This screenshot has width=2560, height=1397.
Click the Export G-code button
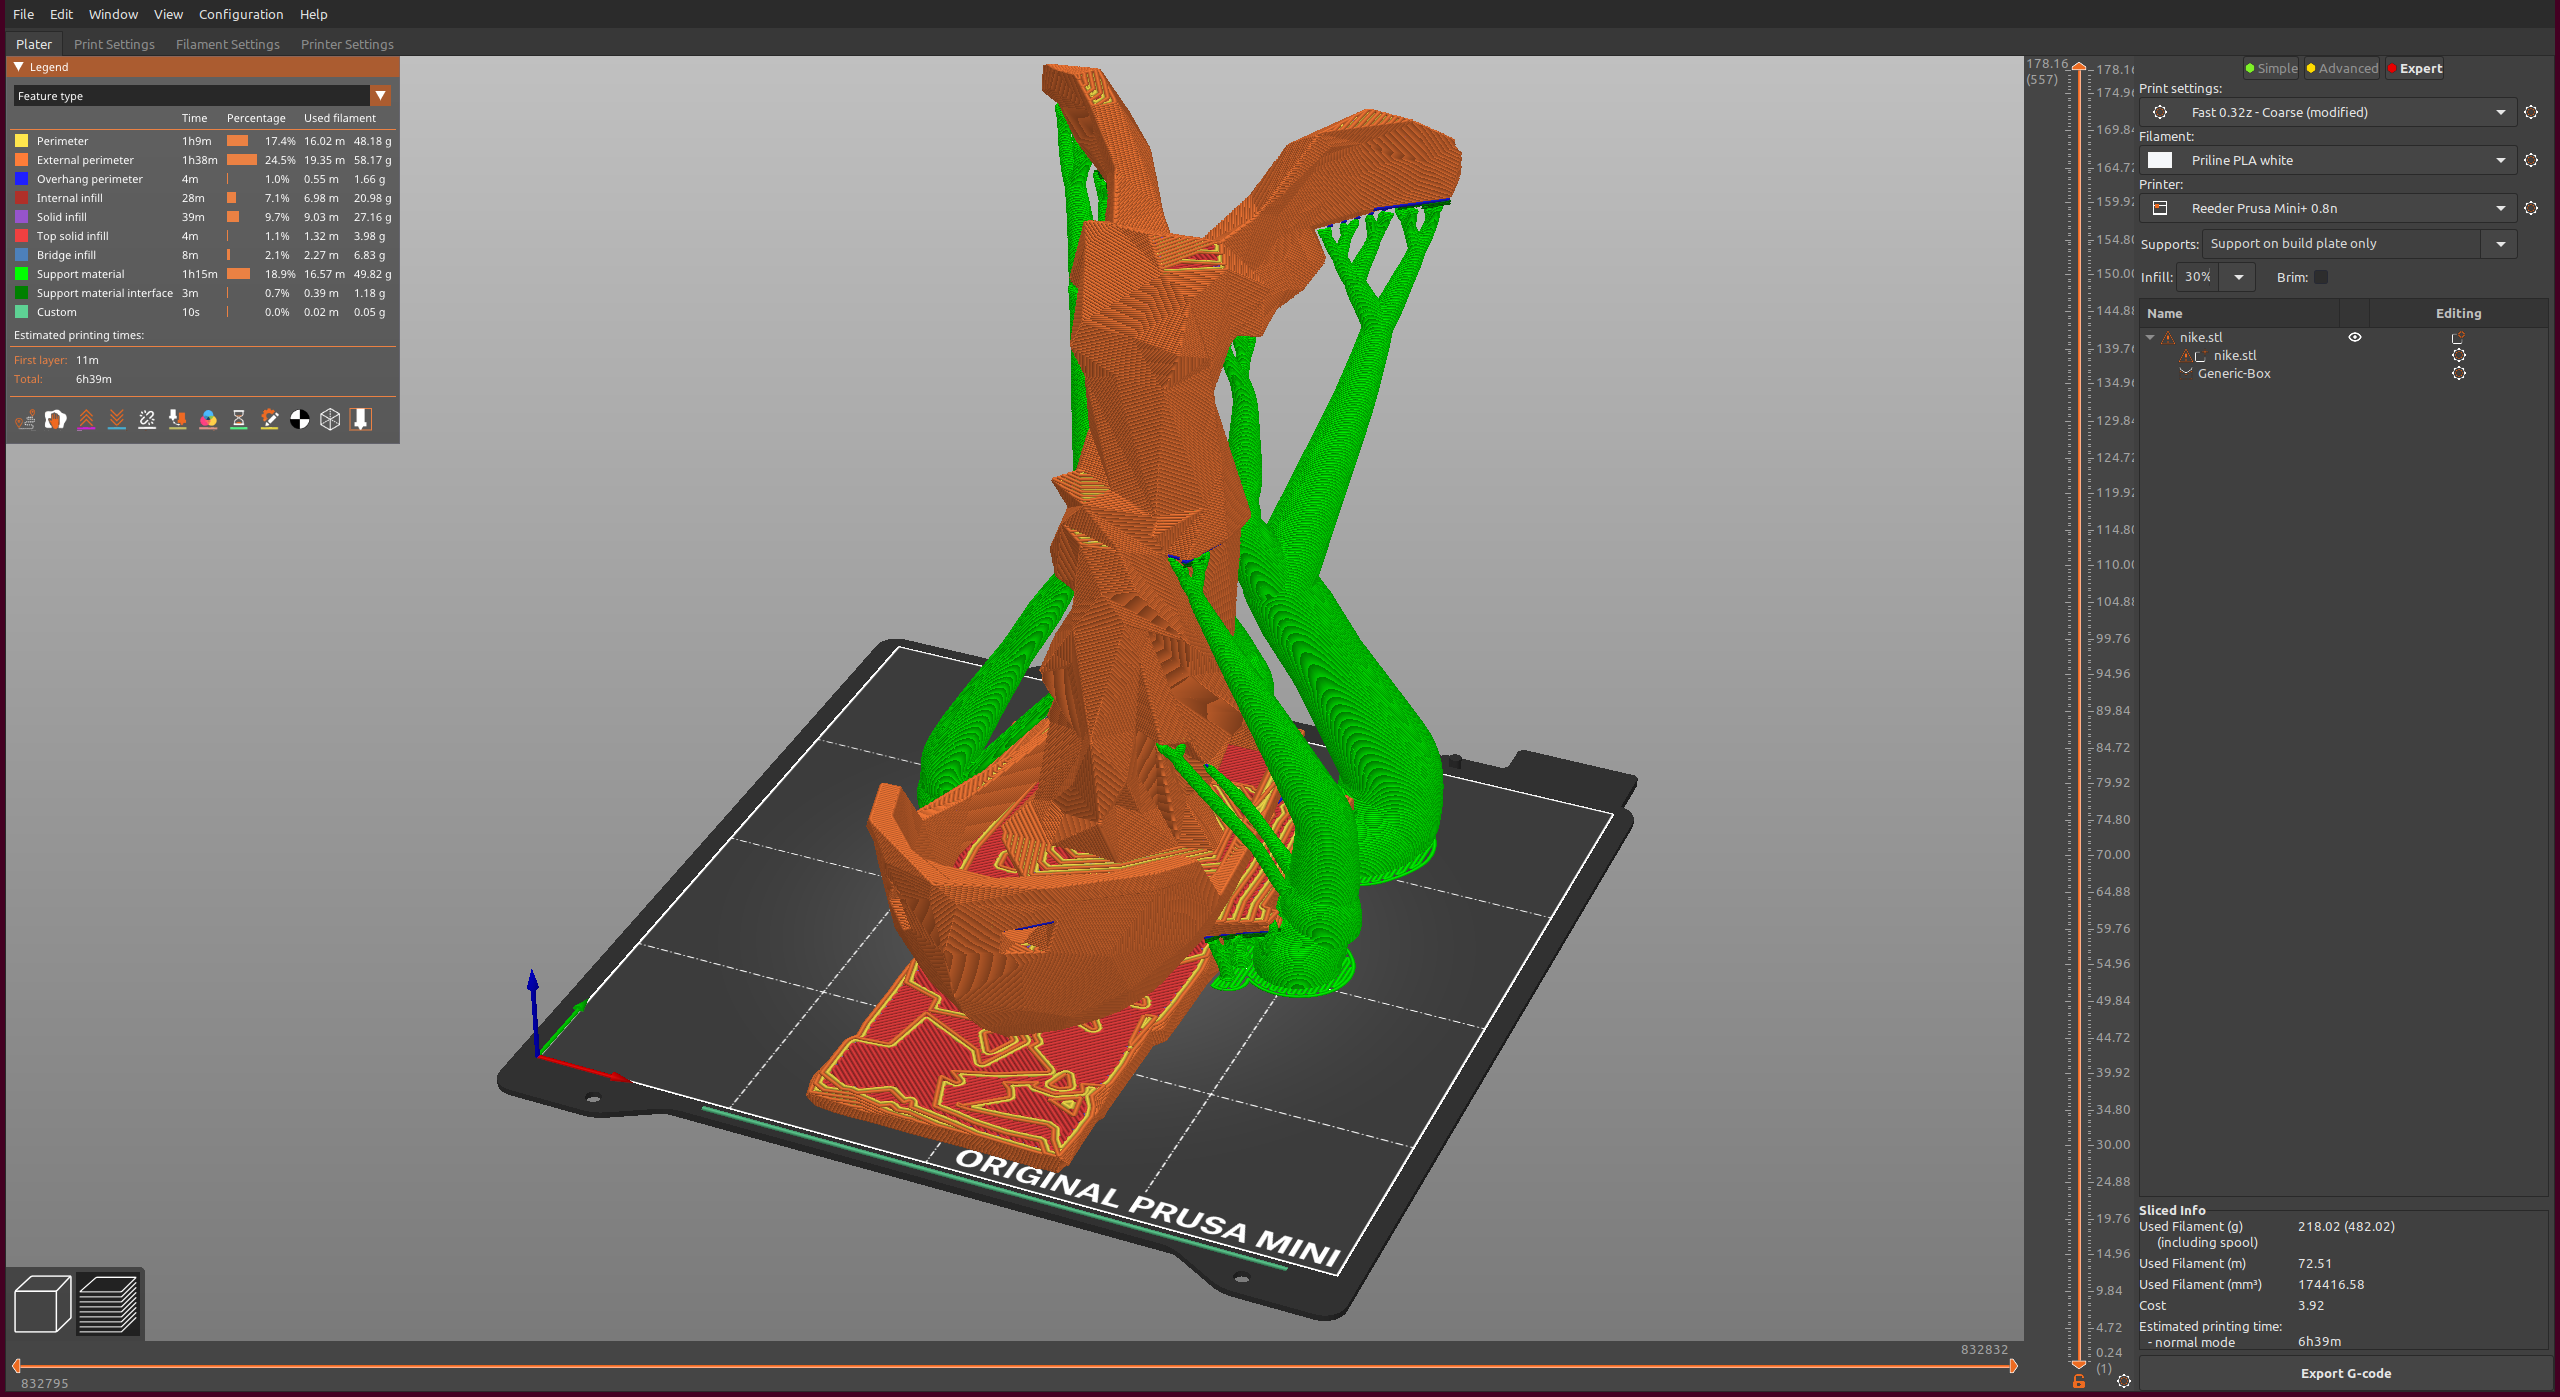coord(2345,1373)
